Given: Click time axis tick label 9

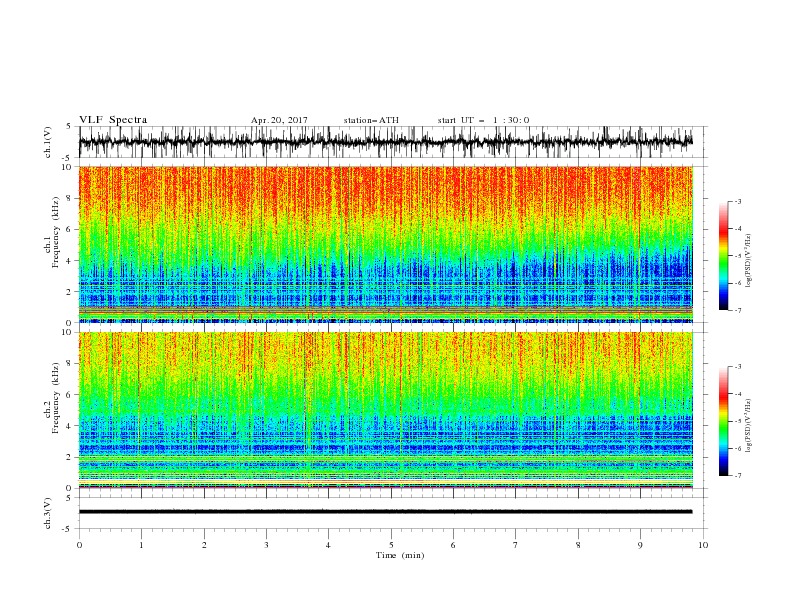Looking at the screenshot, I should point(640,545).
